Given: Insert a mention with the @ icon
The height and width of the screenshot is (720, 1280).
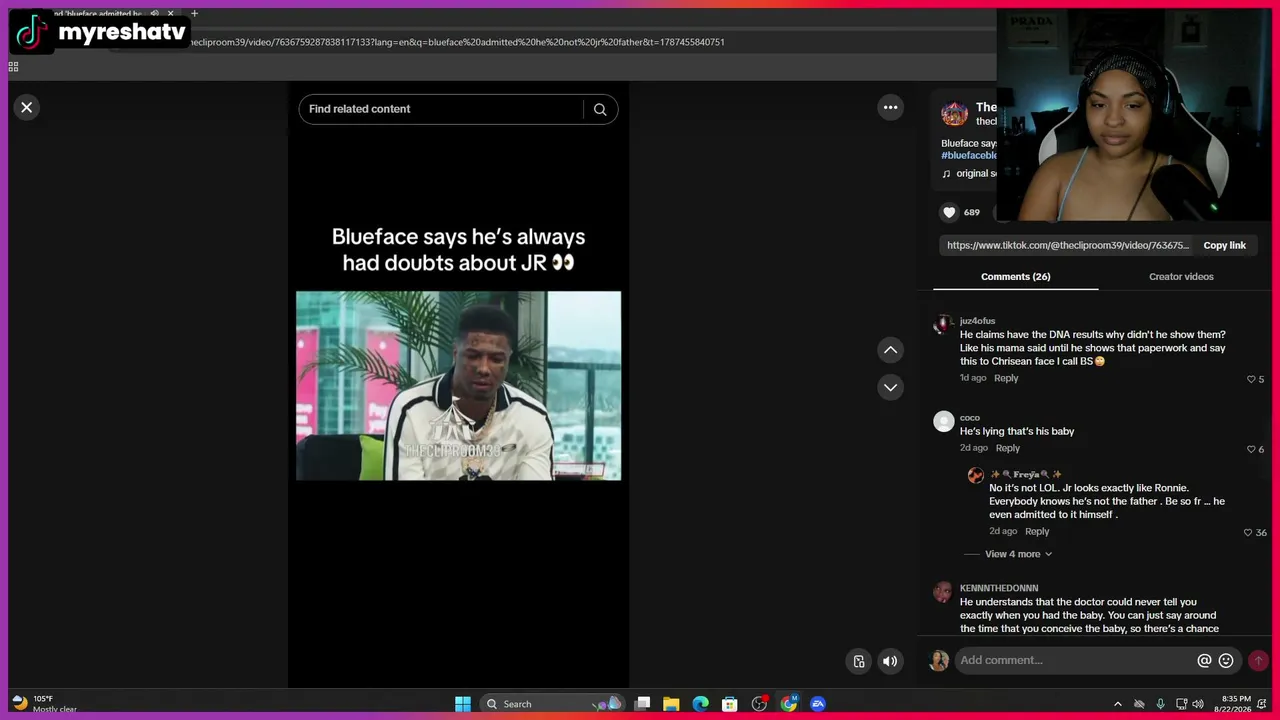Looking at the screenshot, I should coord(1204,661).
